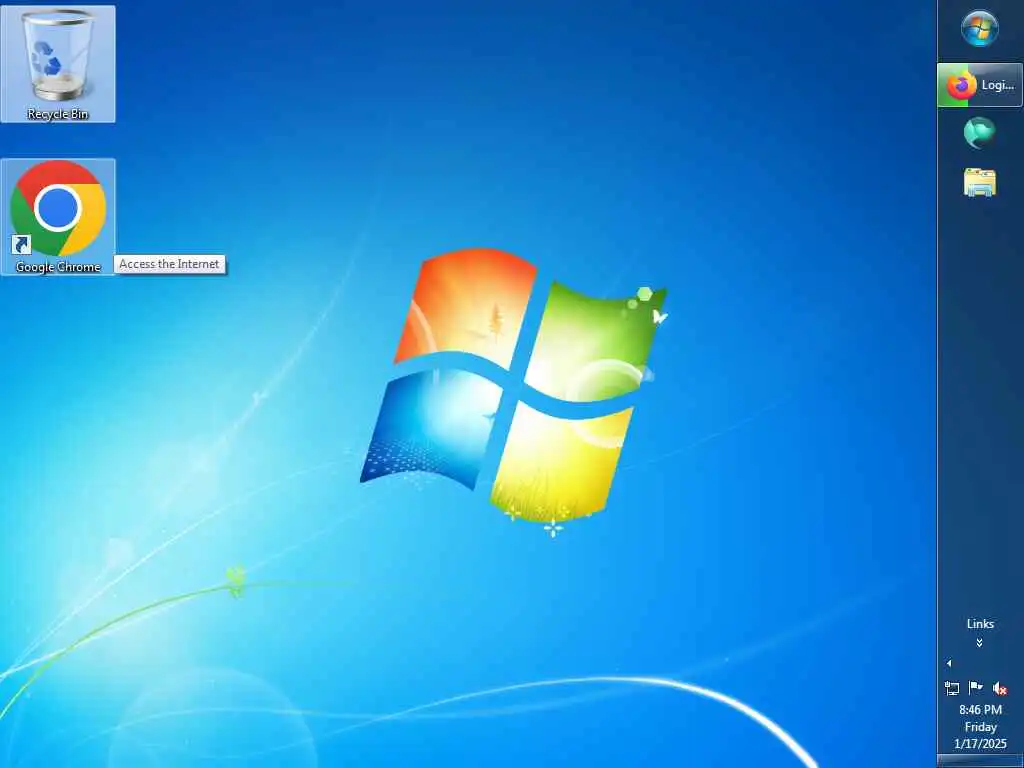Image resolution: width=1024 pixels, height=768 pixels.
Task: Launch the teal globe browser taskbar icon
Action: 980,133
